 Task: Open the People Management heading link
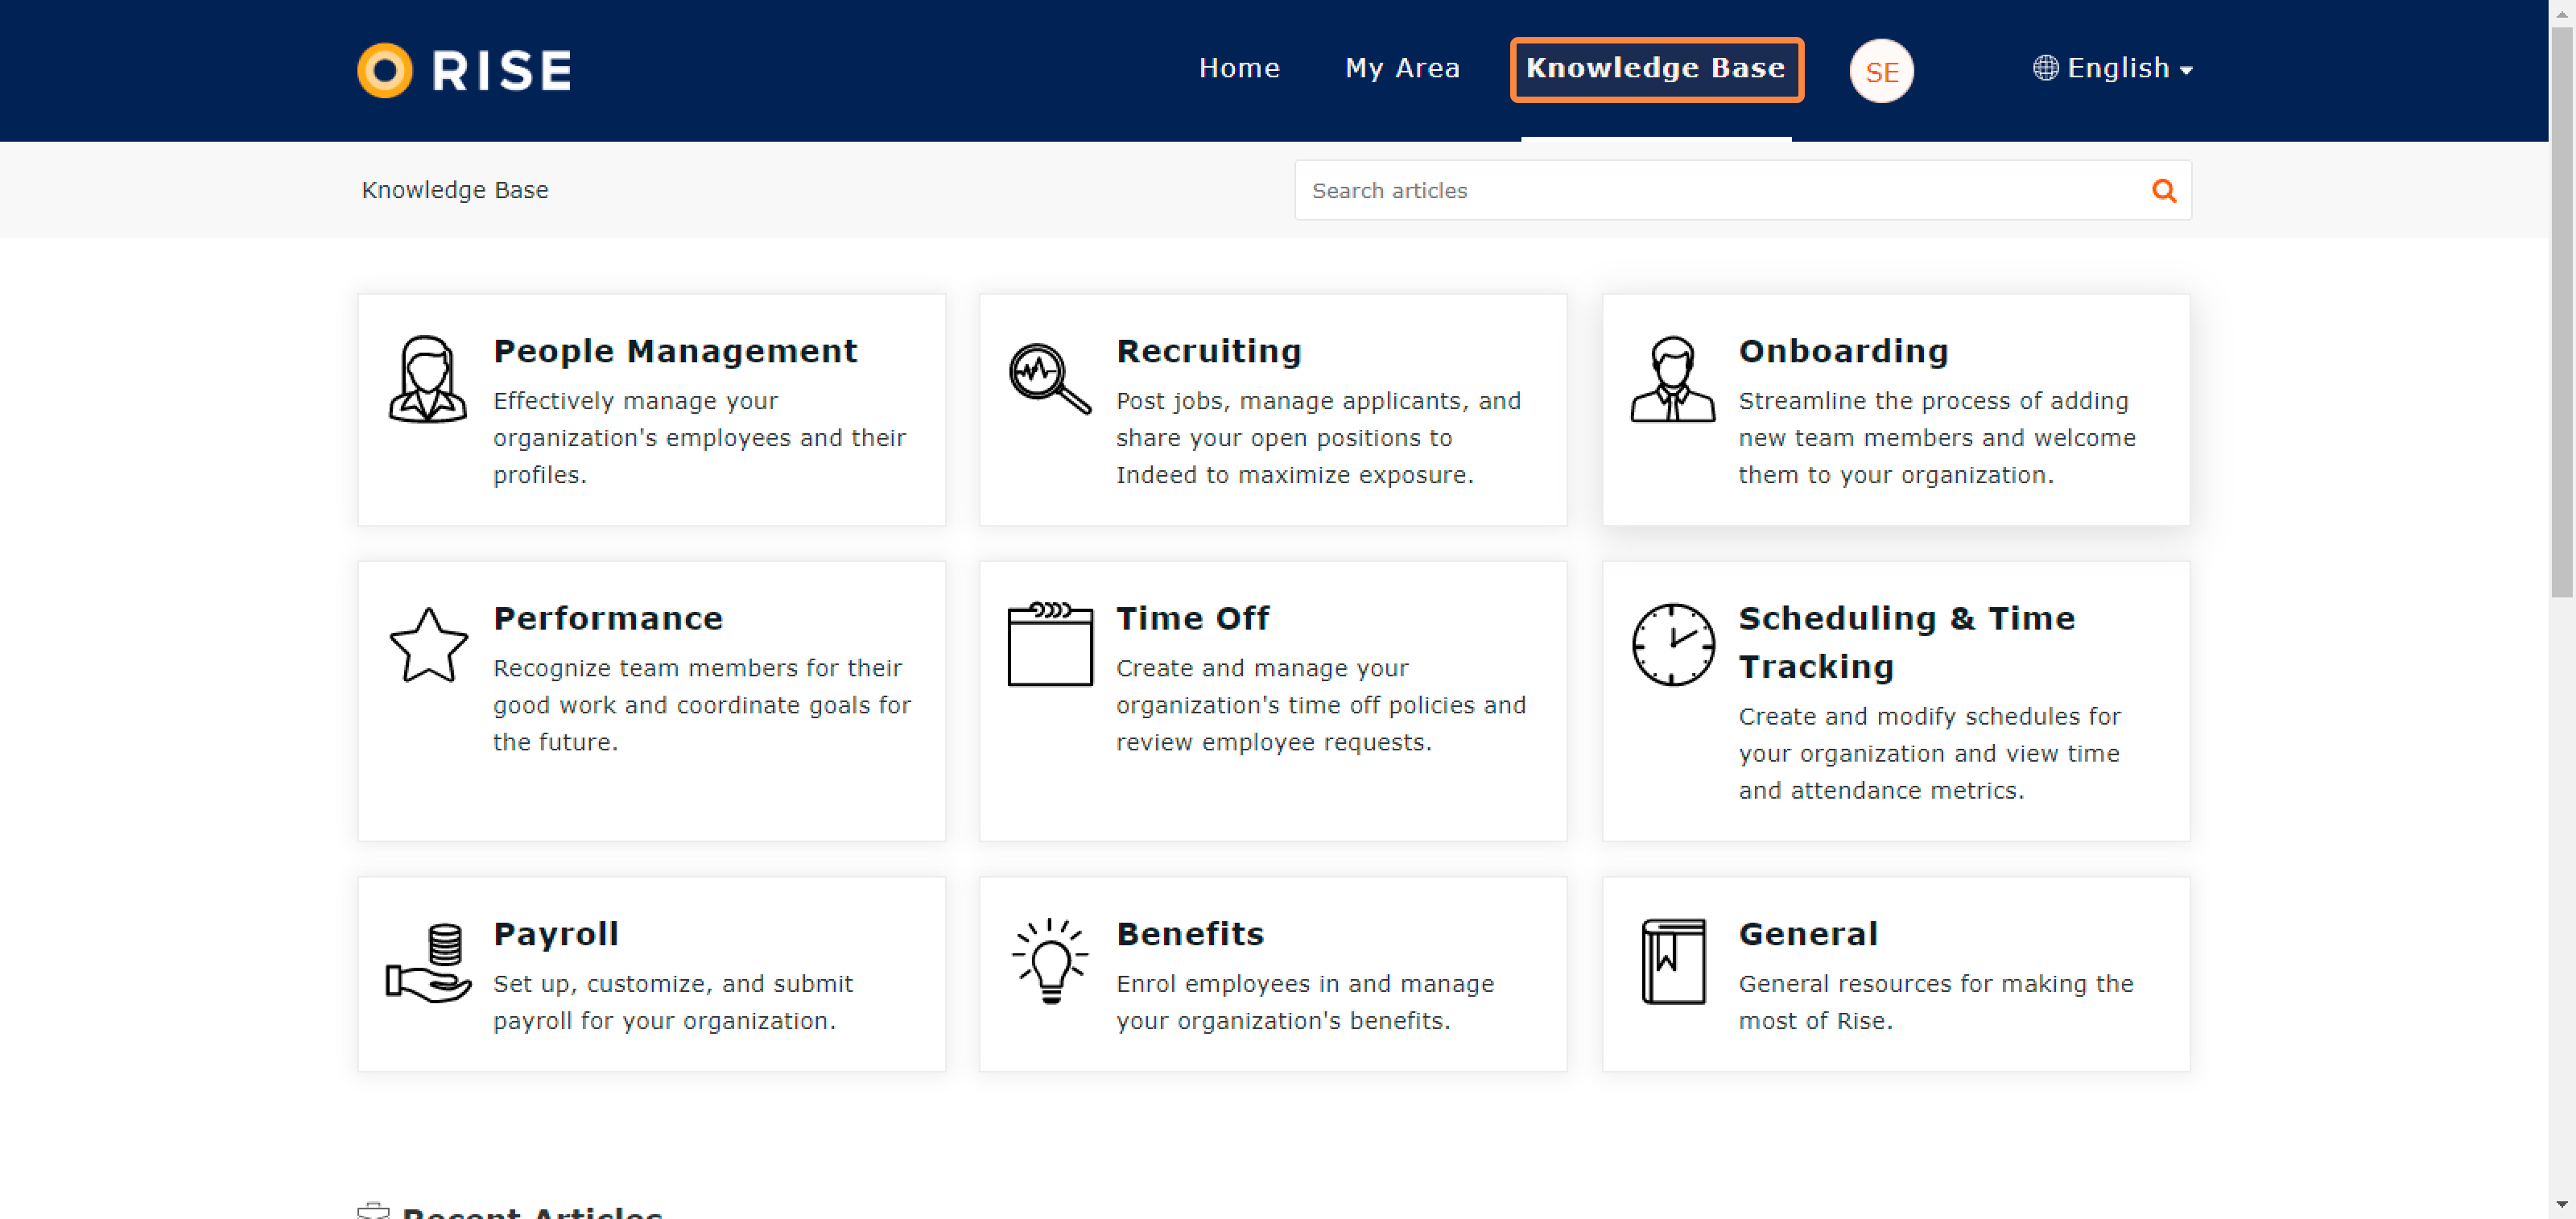(x=675, y=351)
